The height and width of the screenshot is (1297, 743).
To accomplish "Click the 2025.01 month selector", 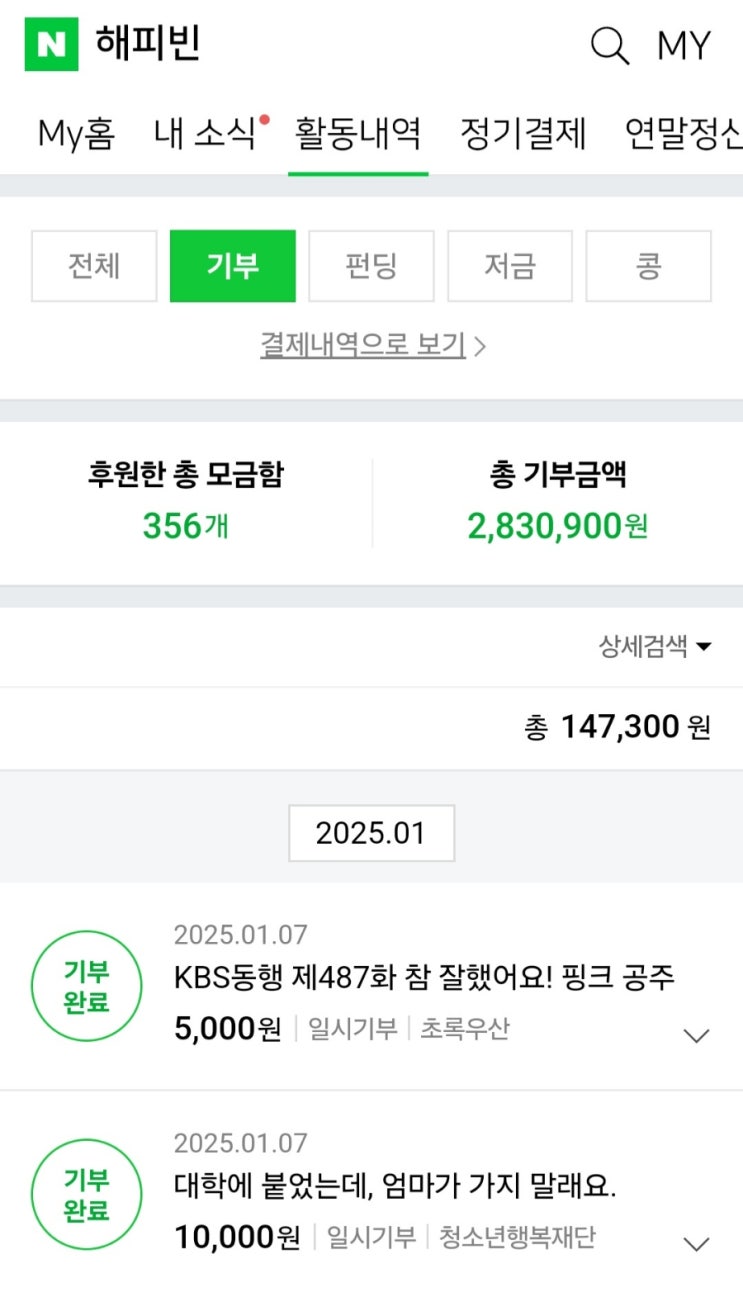I will 371,833.
